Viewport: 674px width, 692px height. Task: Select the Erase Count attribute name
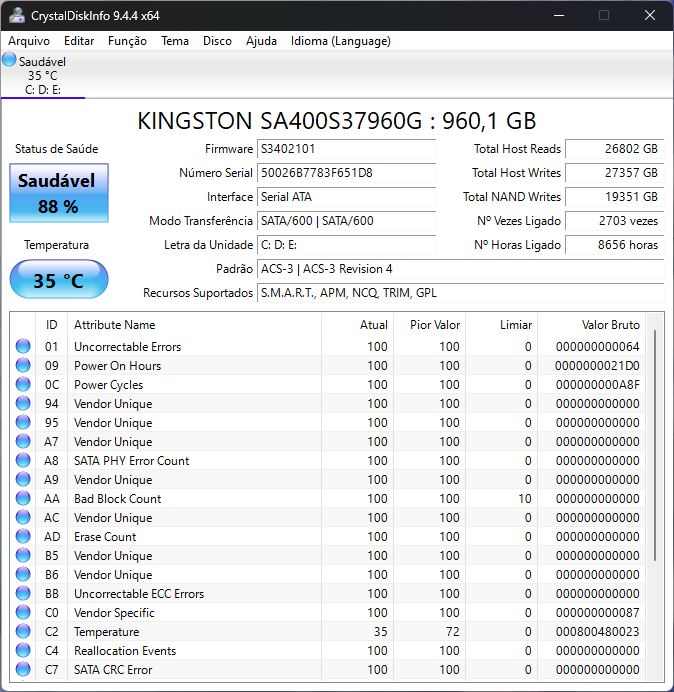(105, 537)
